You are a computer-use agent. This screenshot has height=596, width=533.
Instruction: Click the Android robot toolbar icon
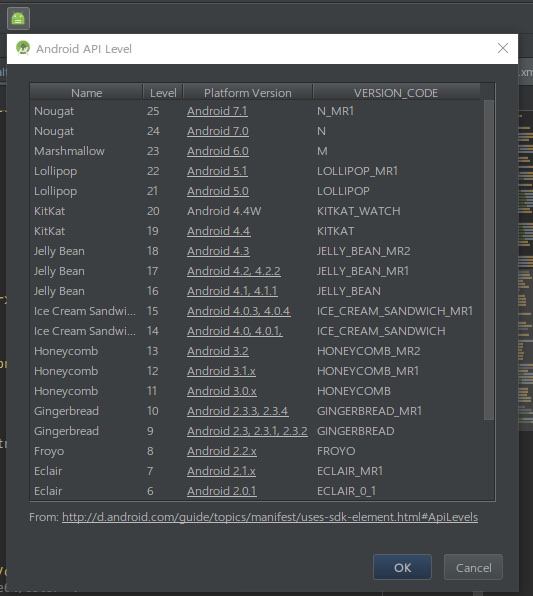click(18, 18)
